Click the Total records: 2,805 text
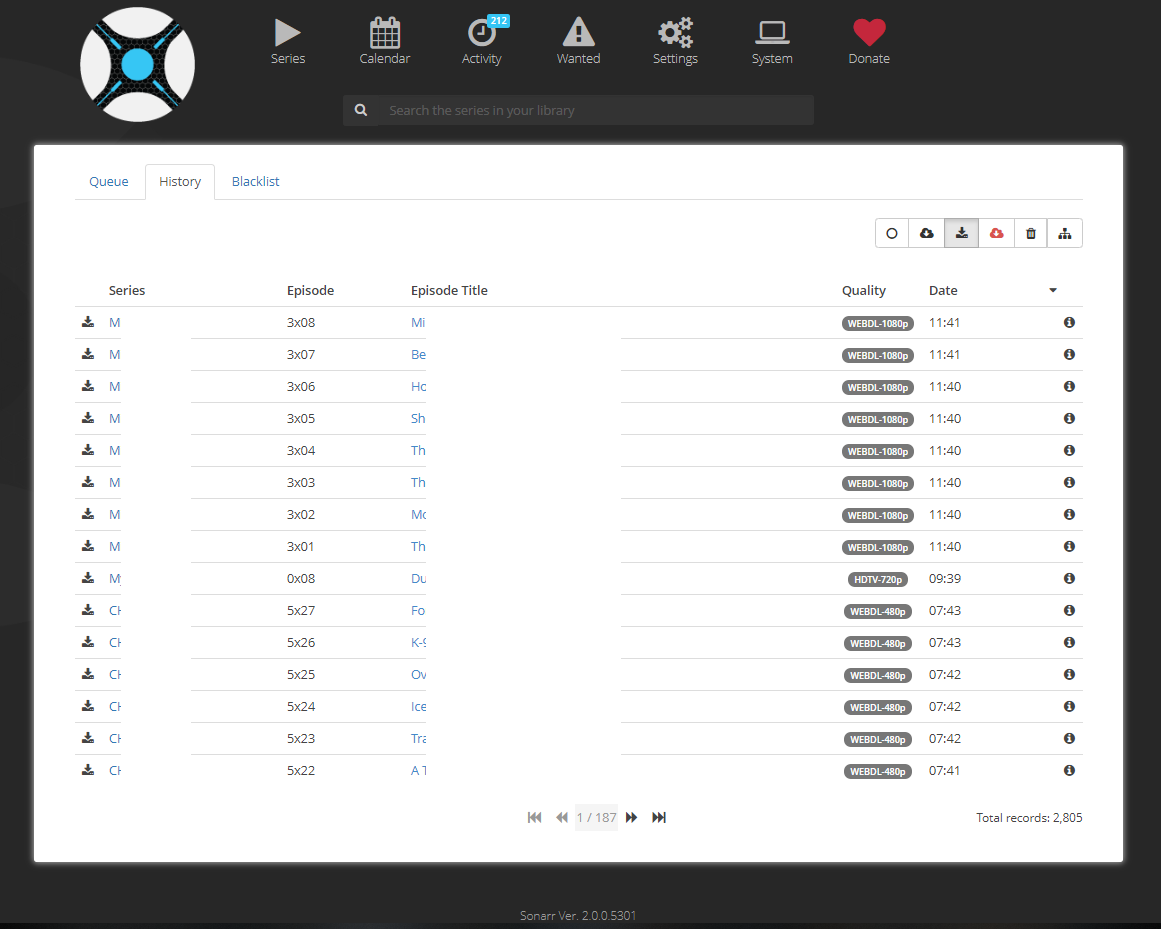The width and height of the screenshot is (1161, 929). (x=1029, y=818)
